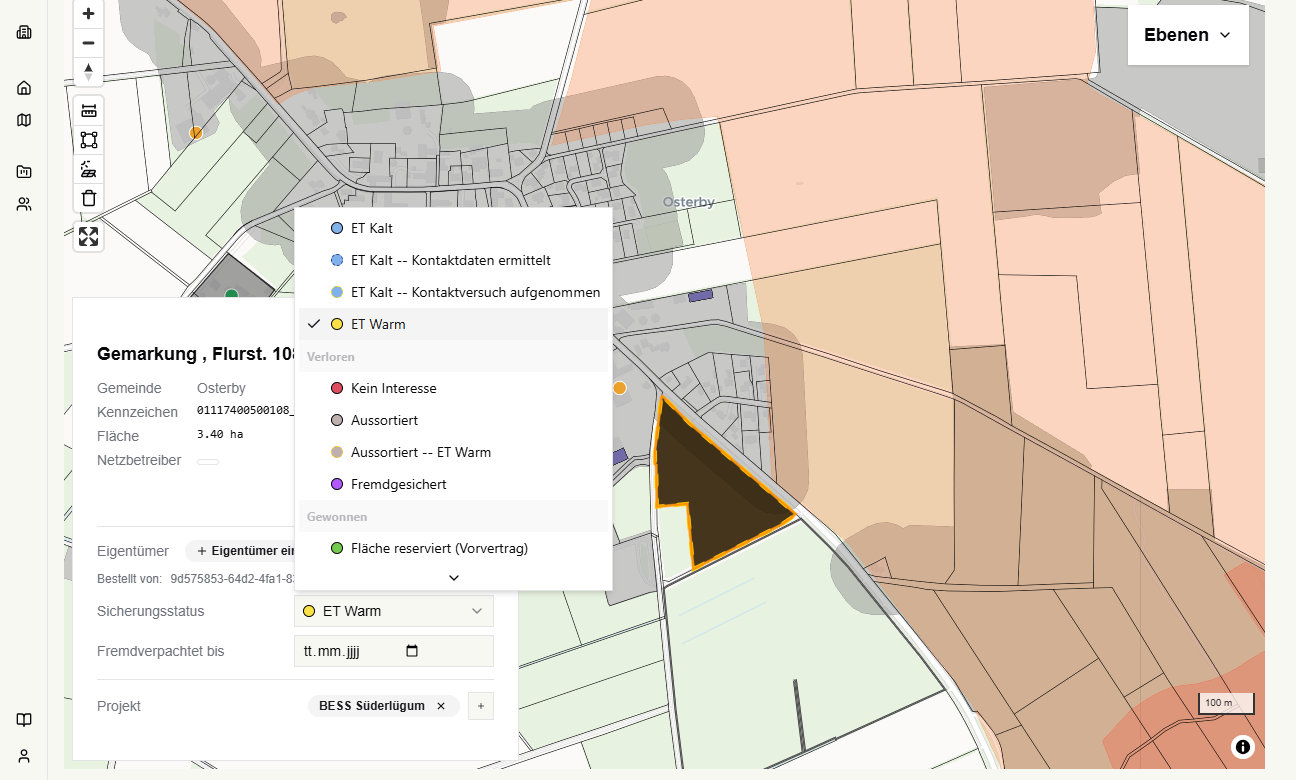Click the empty Netzbetreiber field
The width and height of the screenshot is (1296, 780).
208,461
